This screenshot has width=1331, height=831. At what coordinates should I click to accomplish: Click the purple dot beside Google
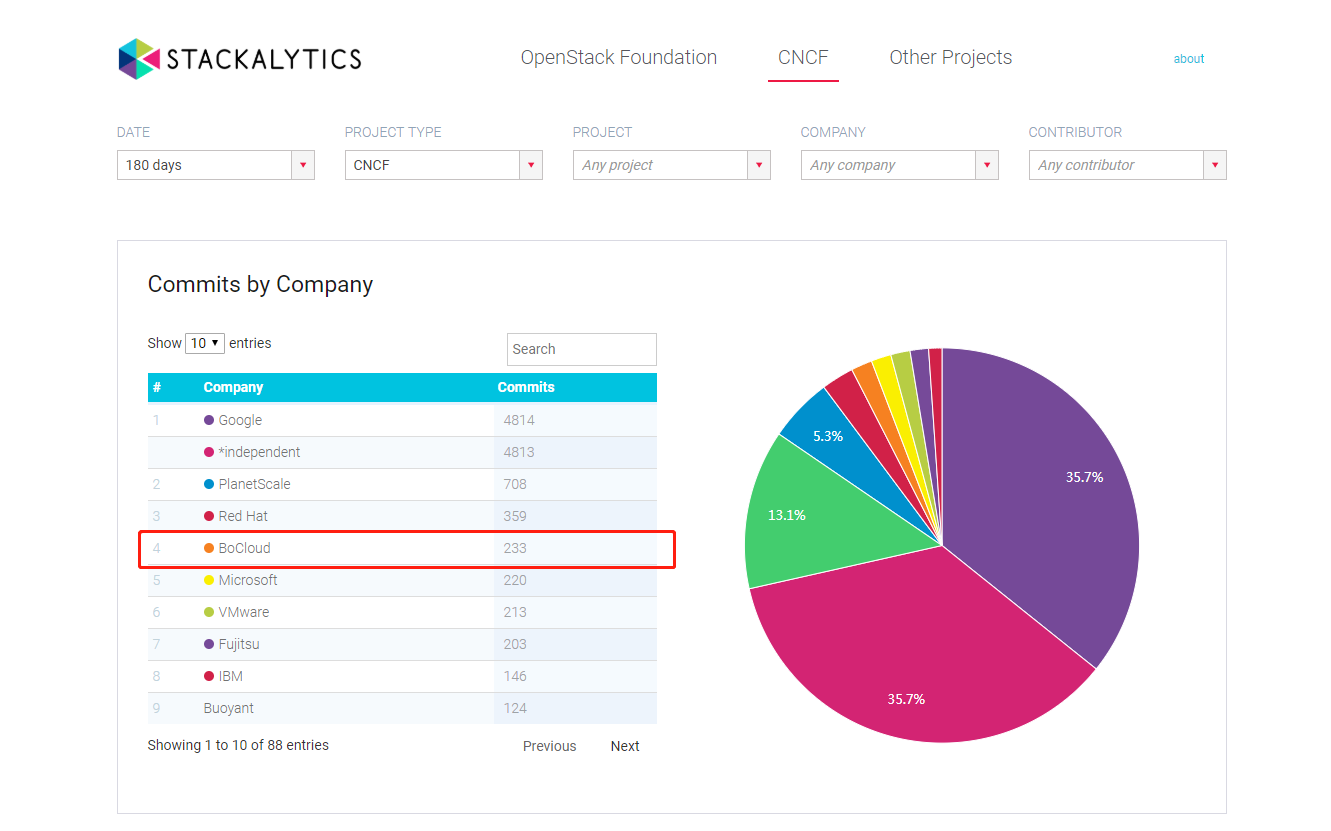209,420
